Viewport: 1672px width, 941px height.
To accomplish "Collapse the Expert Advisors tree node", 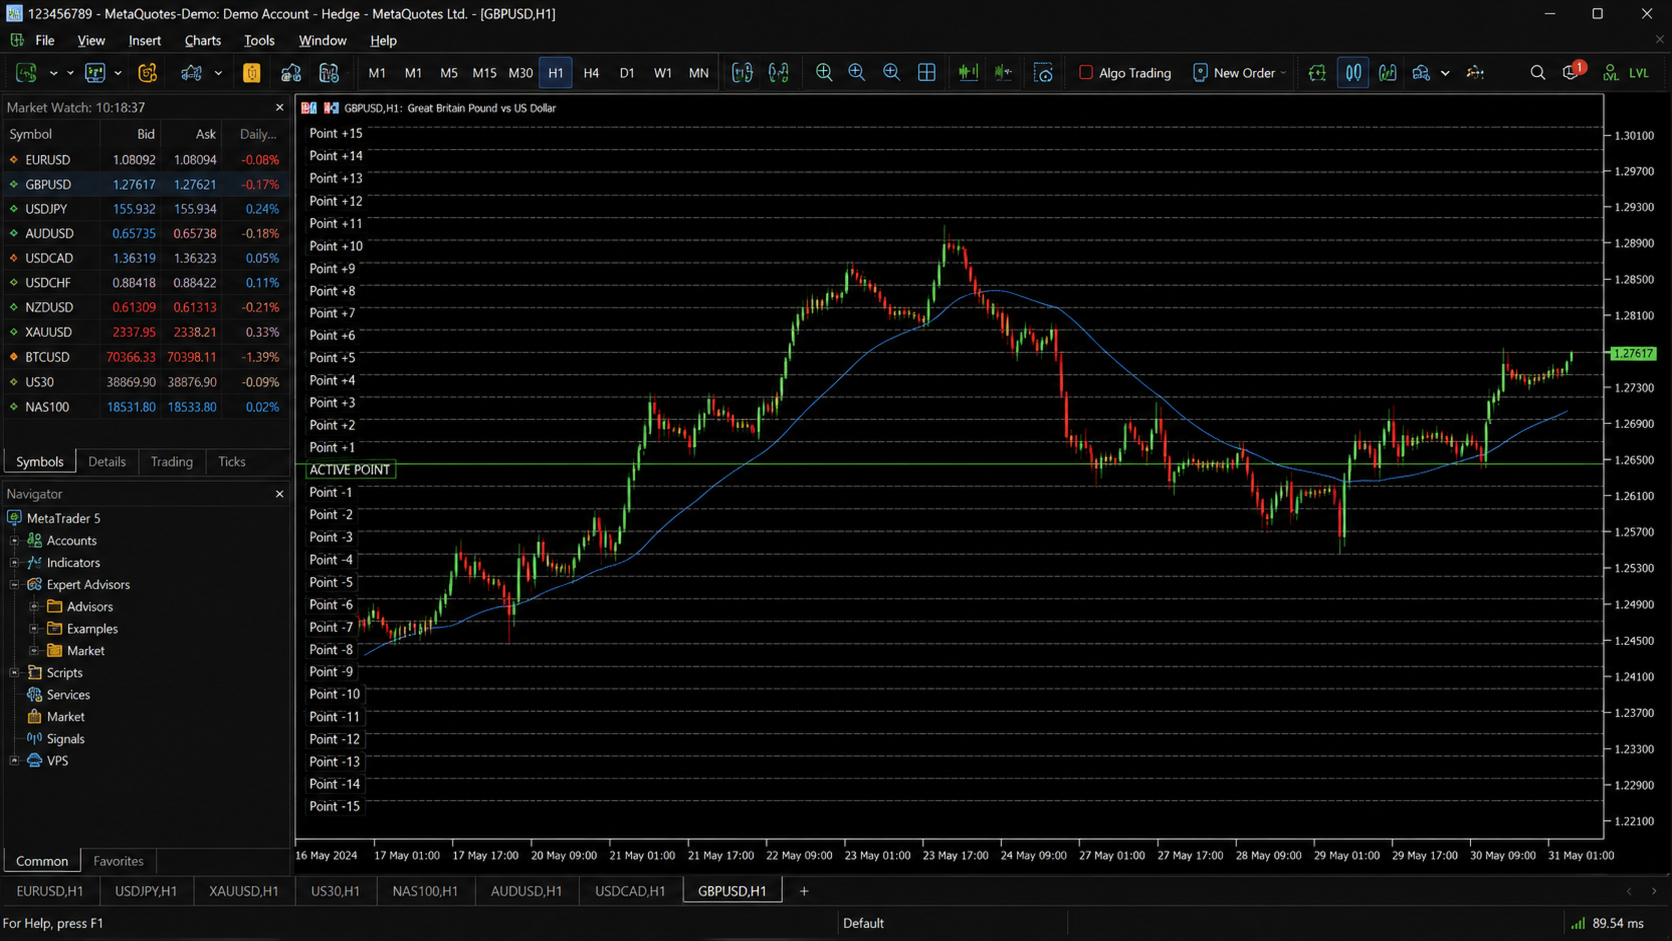I will point(15,584).
